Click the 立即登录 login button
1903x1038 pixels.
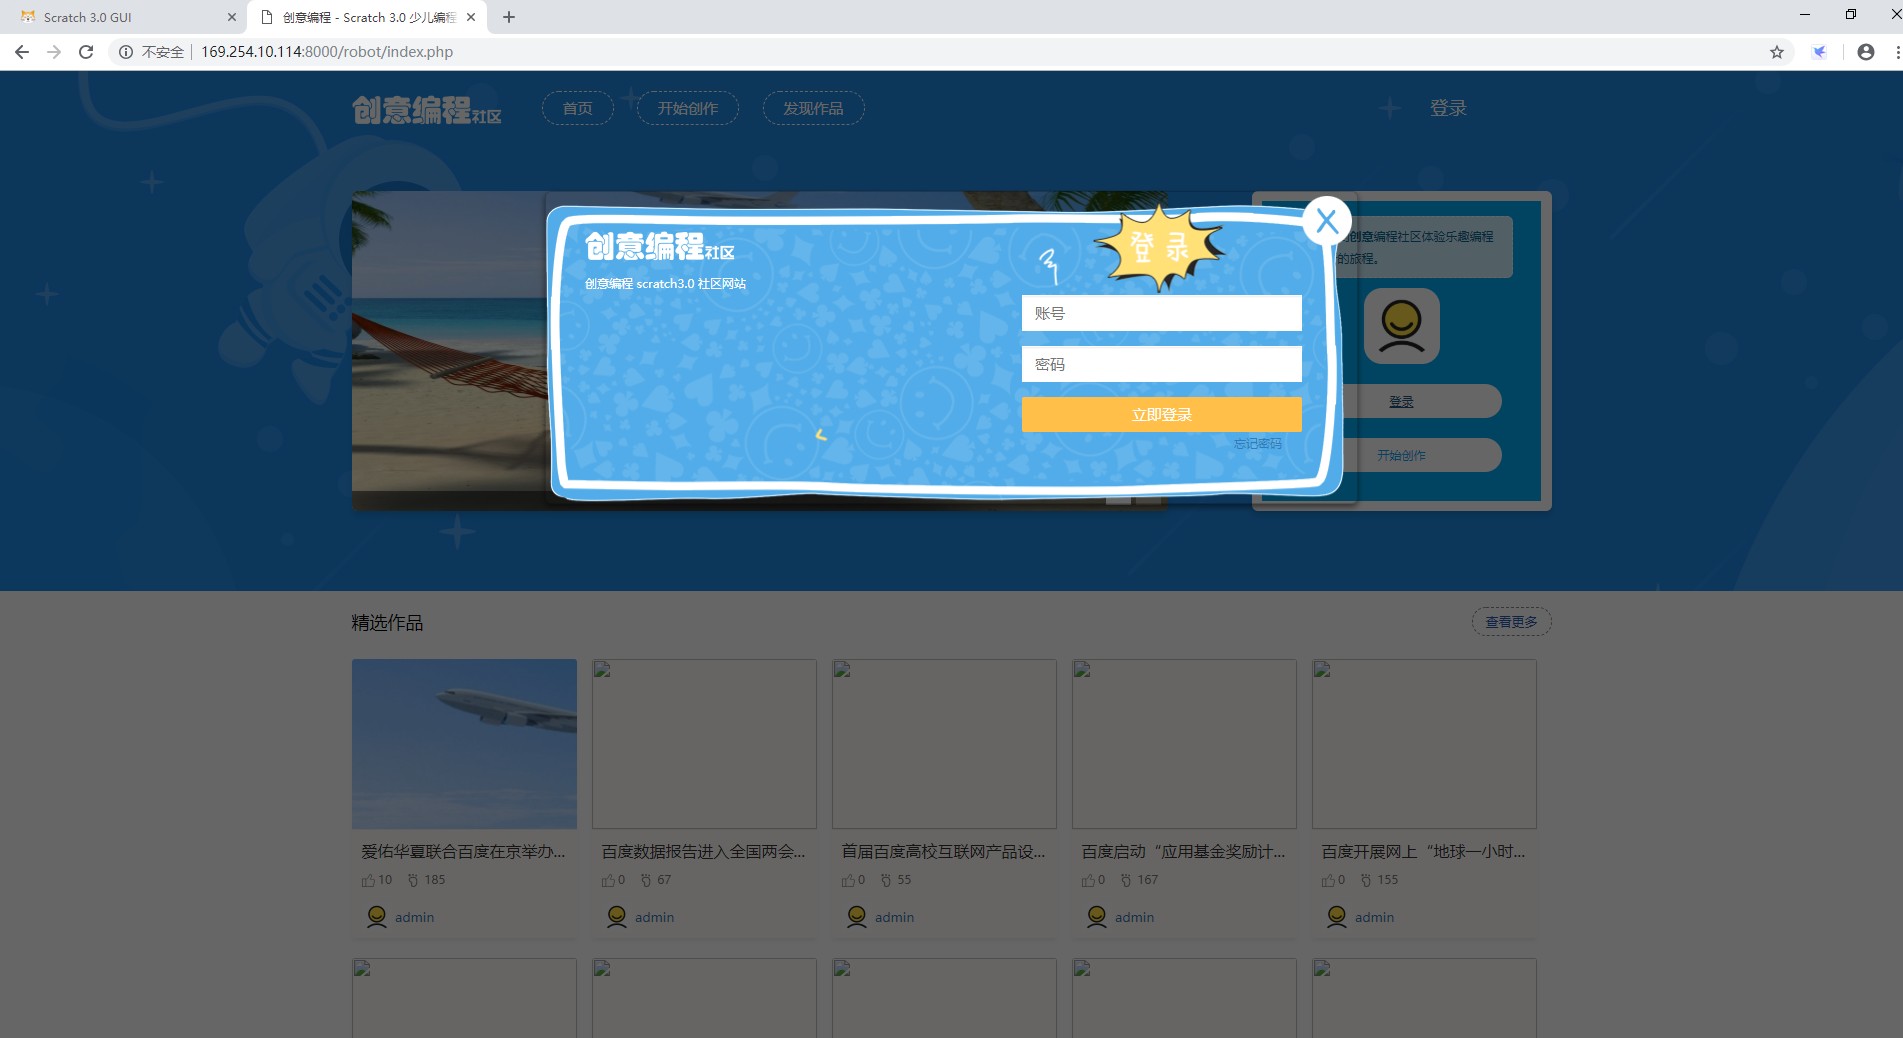point(1161,414)
